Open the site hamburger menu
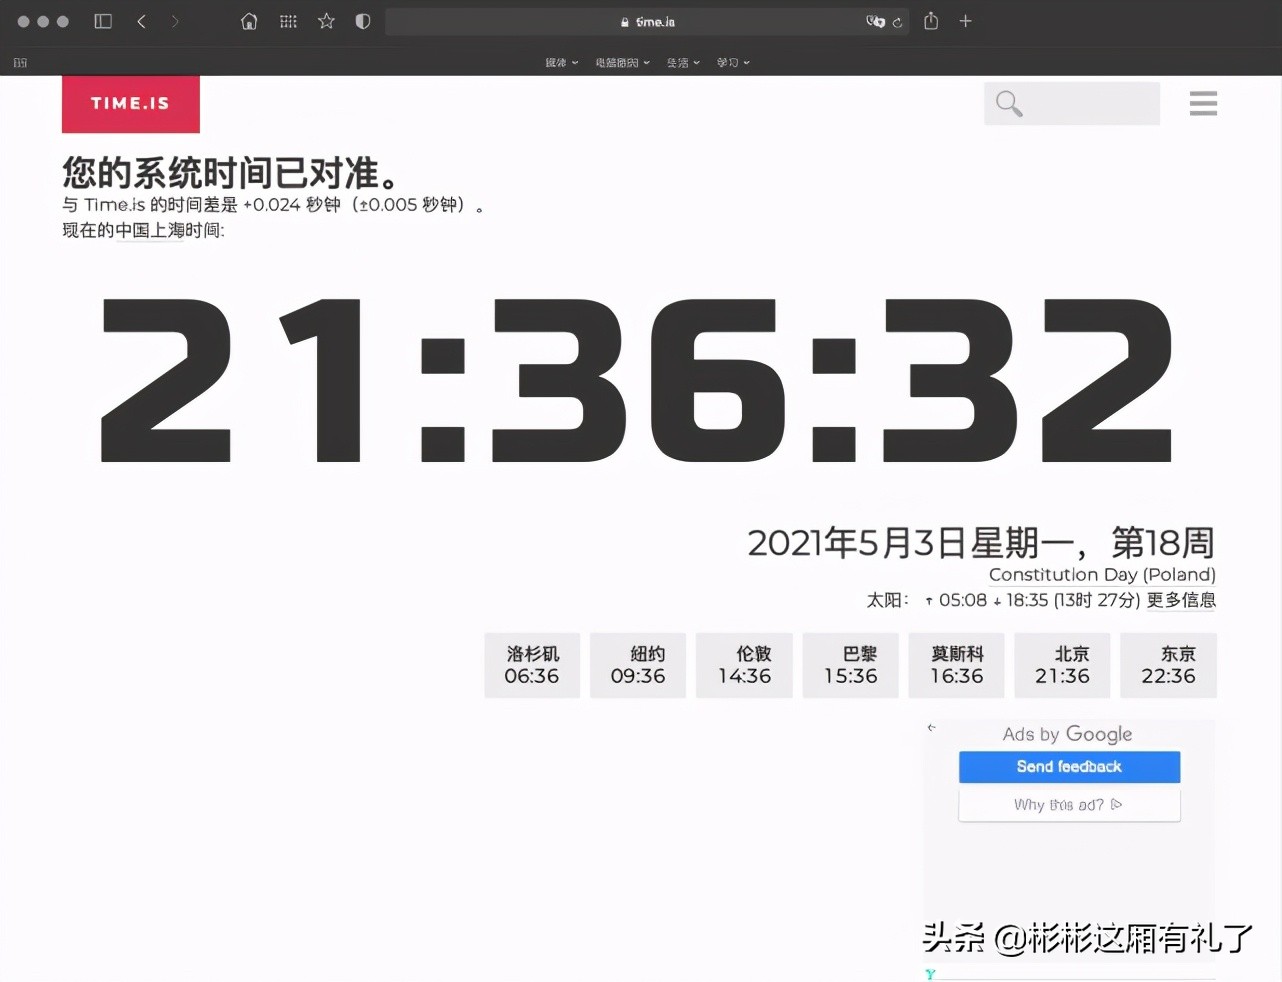This screenshot has height=982, width=1282. 1203,103
